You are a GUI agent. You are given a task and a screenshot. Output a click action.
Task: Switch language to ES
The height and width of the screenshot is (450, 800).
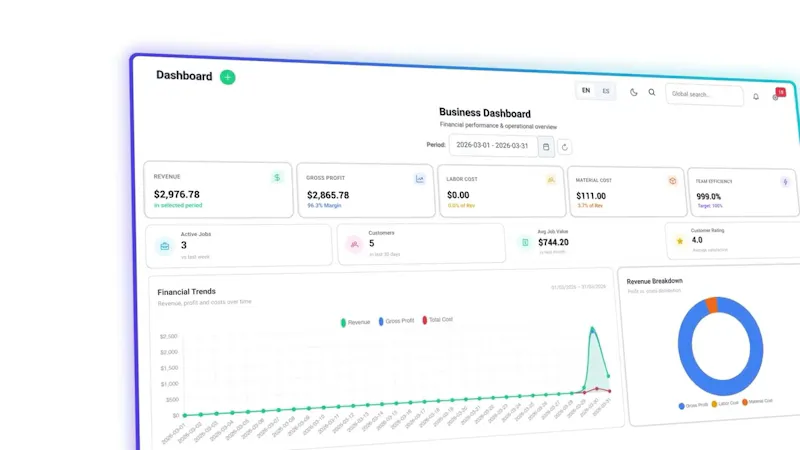click(x=606, y=91)
